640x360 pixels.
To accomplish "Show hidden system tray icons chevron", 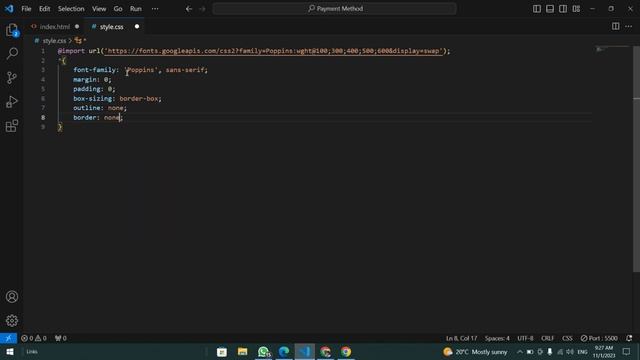I will tap(519, 351).
